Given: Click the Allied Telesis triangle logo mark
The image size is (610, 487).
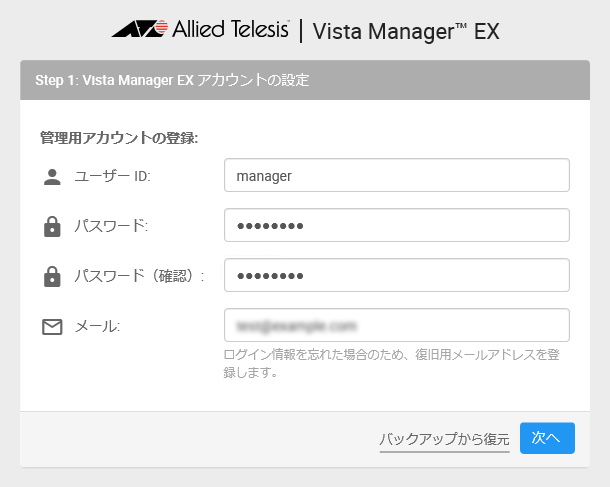Looking at the screenshot, I should pyautogui.click(x=138, y=30).
